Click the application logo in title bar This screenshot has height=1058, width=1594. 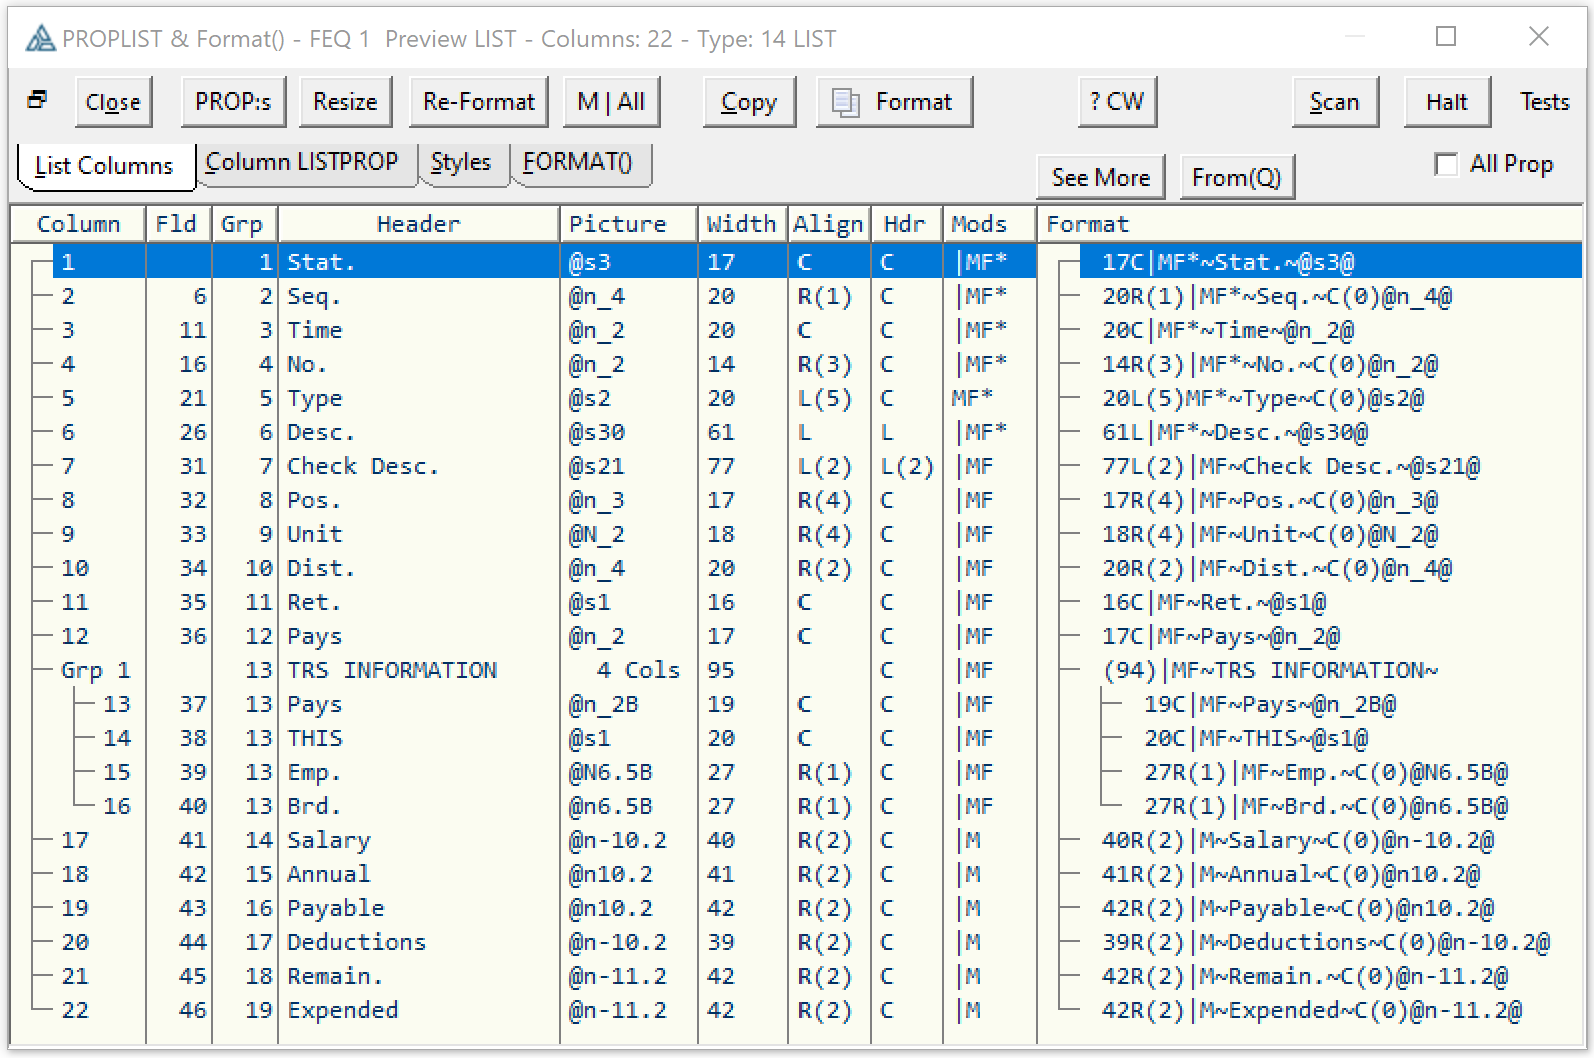40,39
